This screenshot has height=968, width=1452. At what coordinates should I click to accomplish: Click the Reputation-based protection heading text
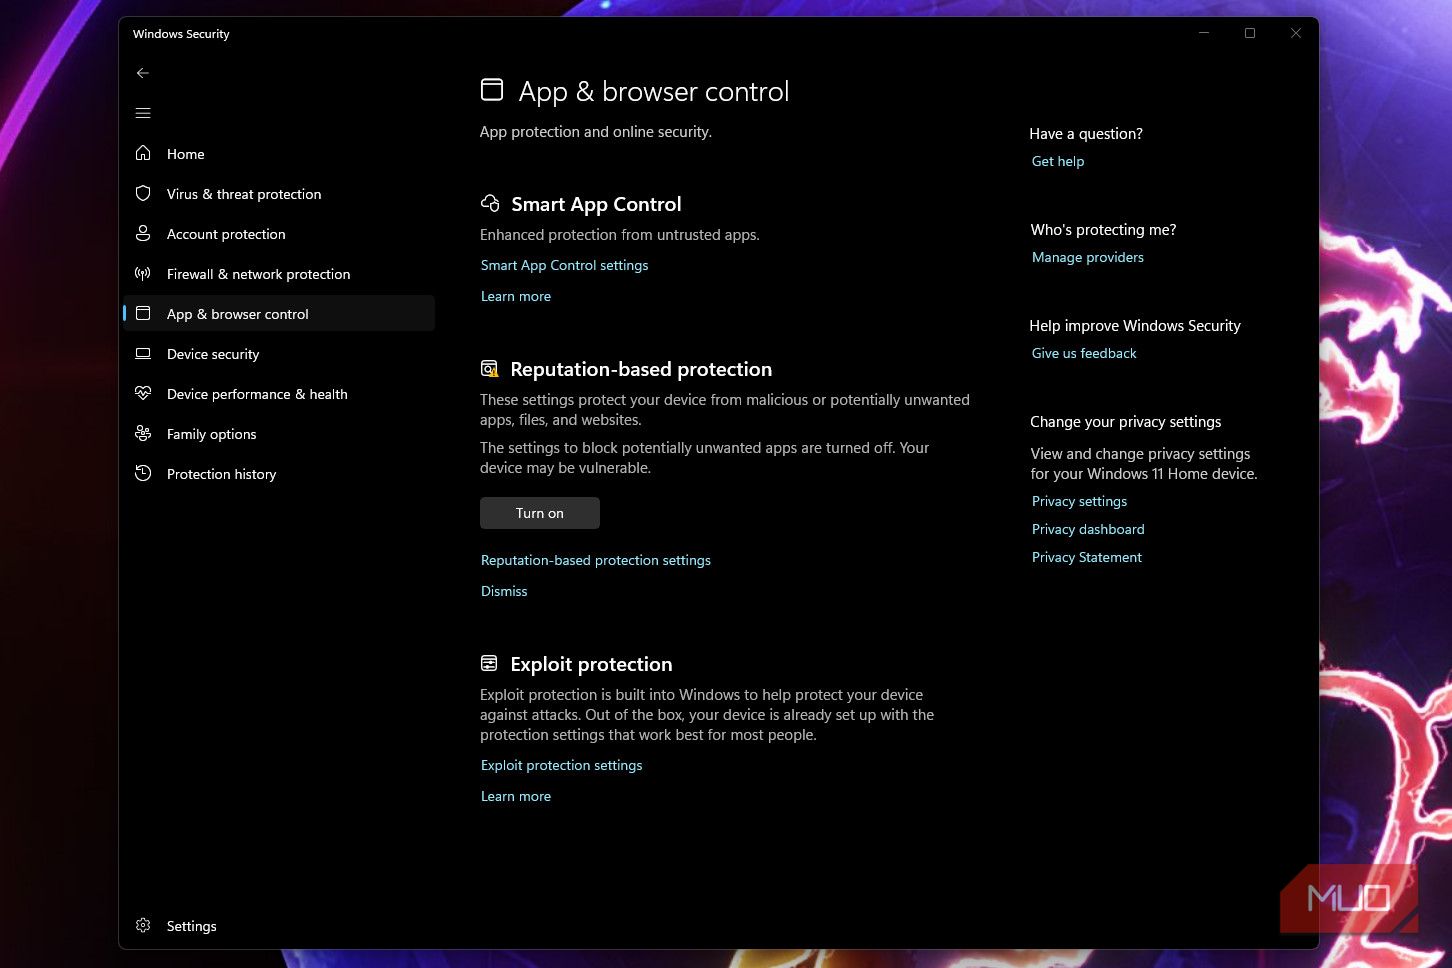641,369
